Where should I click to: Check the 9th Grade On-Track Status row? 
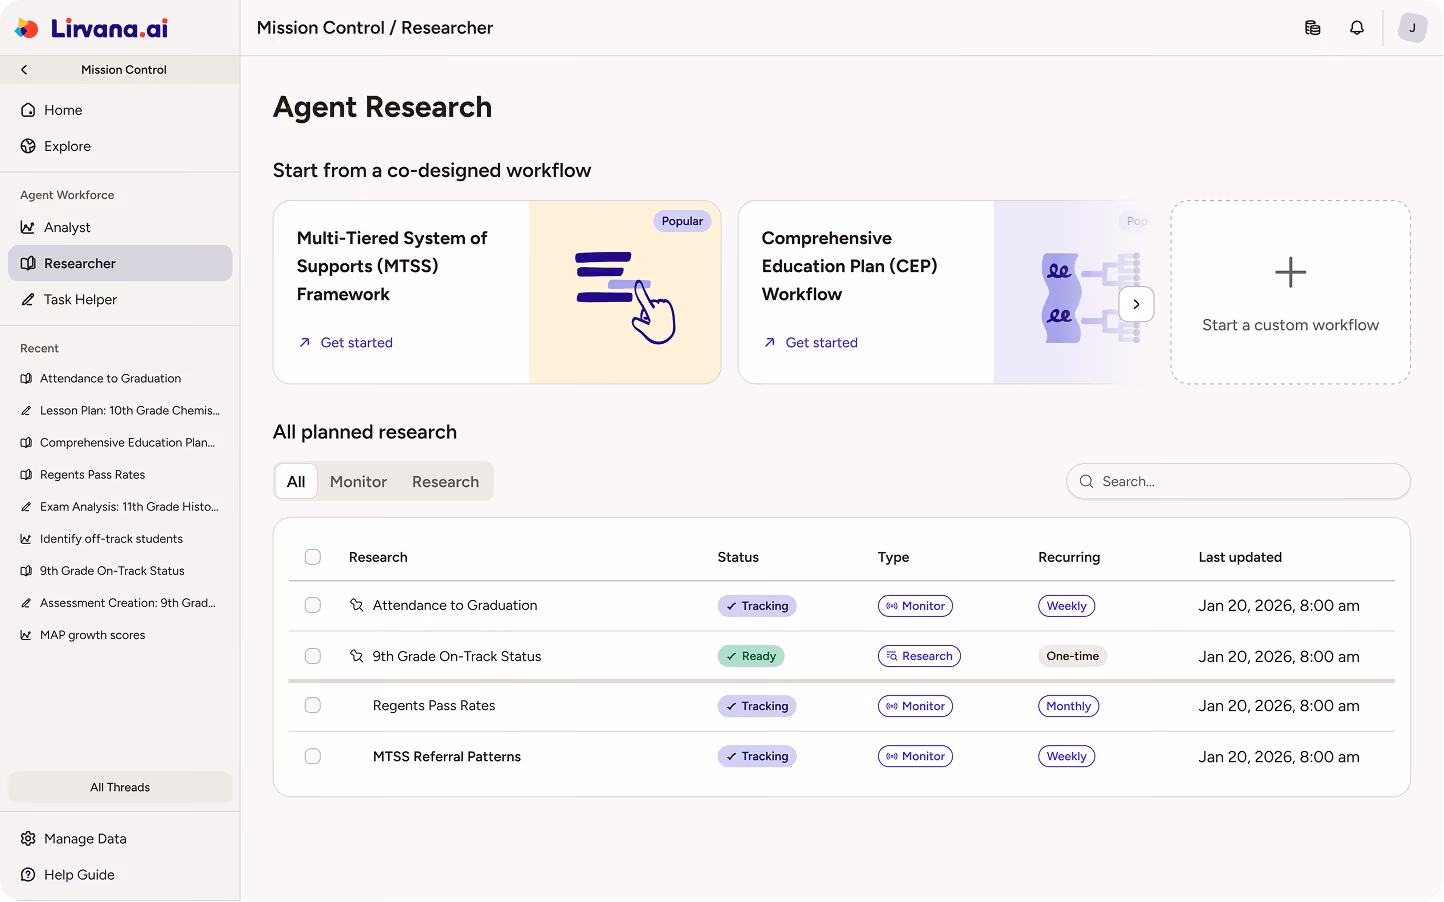[313, 656]
